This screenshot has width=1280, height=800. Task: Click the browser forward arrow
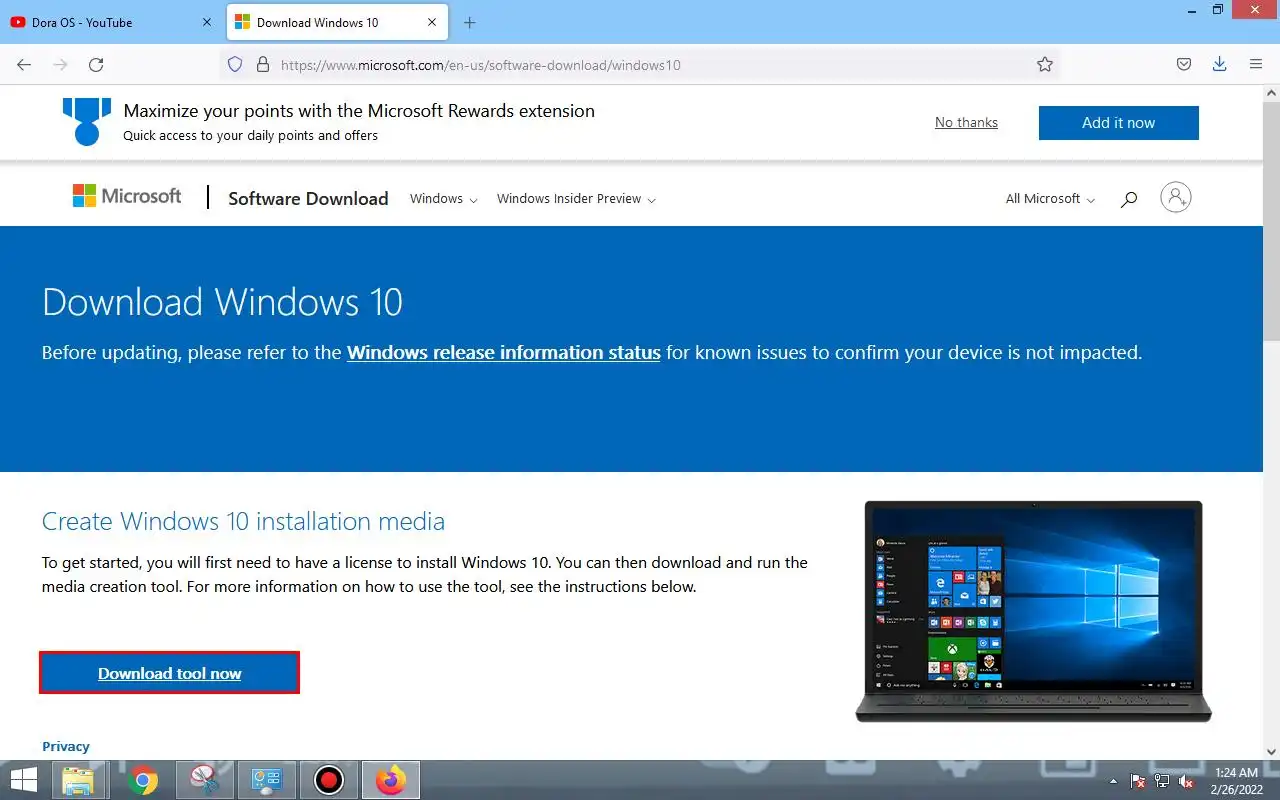pyautogui.click(x=60, y=64)
